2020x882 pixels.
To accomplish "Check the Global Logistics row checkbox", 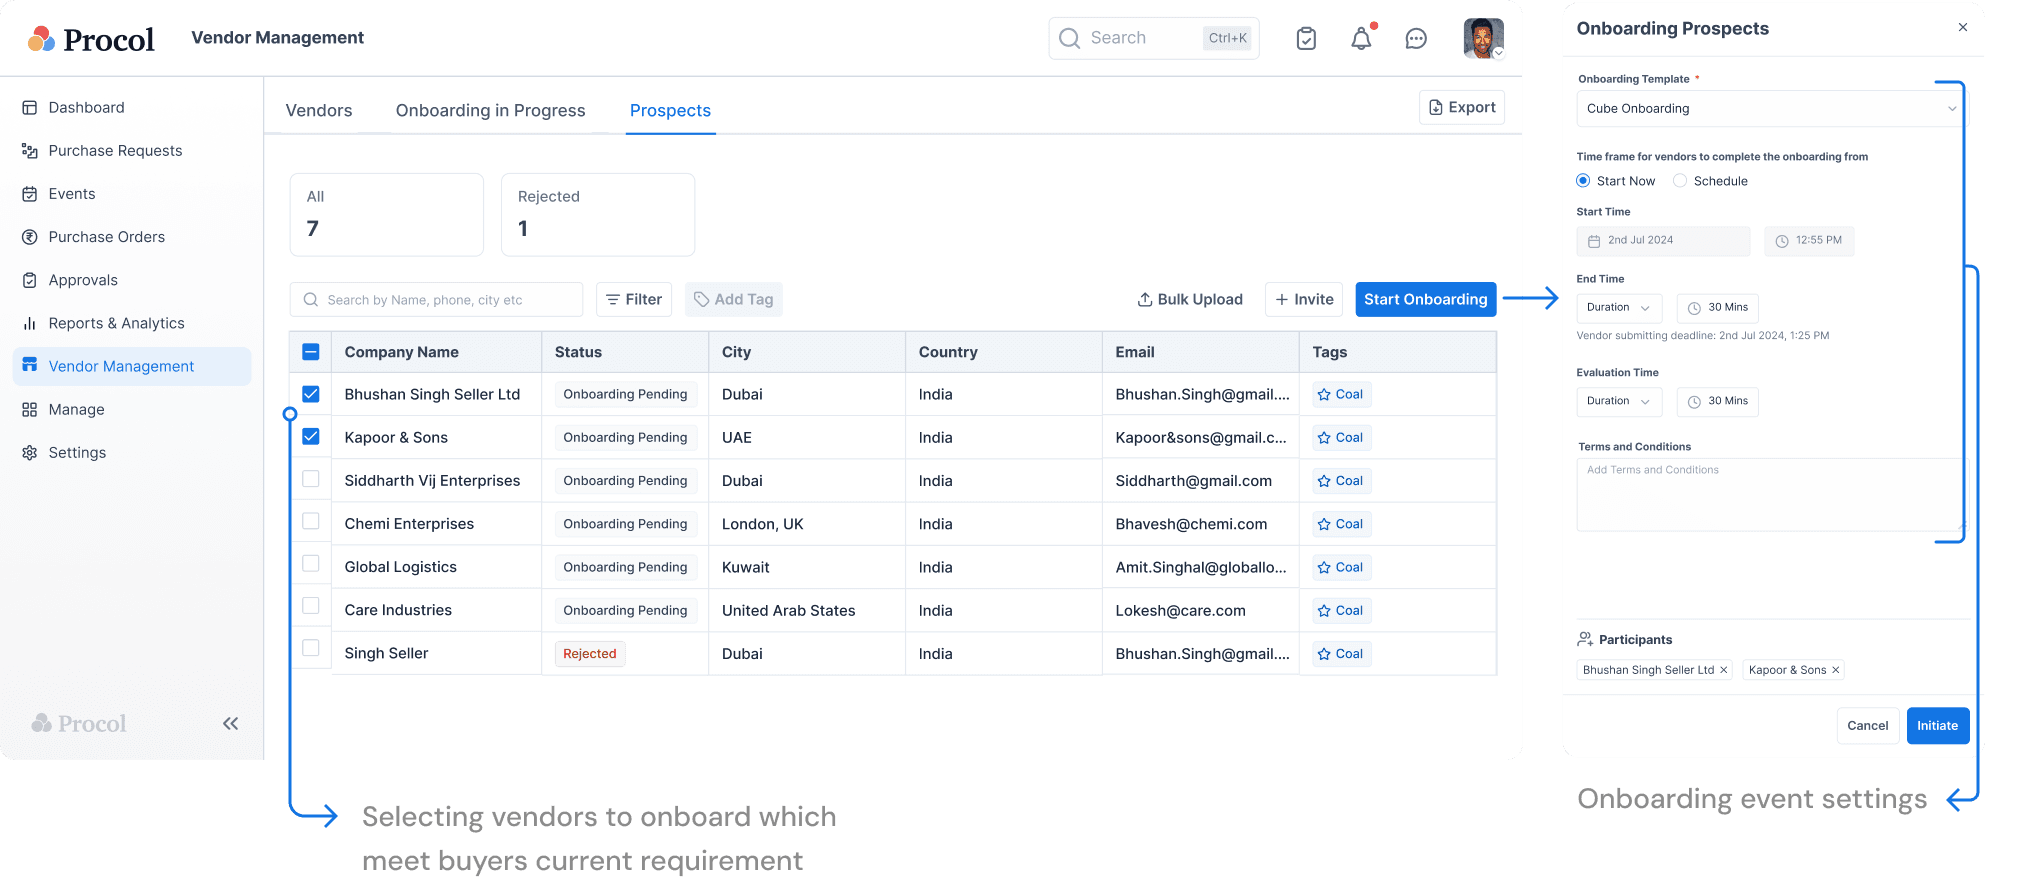I will (311, 564).
